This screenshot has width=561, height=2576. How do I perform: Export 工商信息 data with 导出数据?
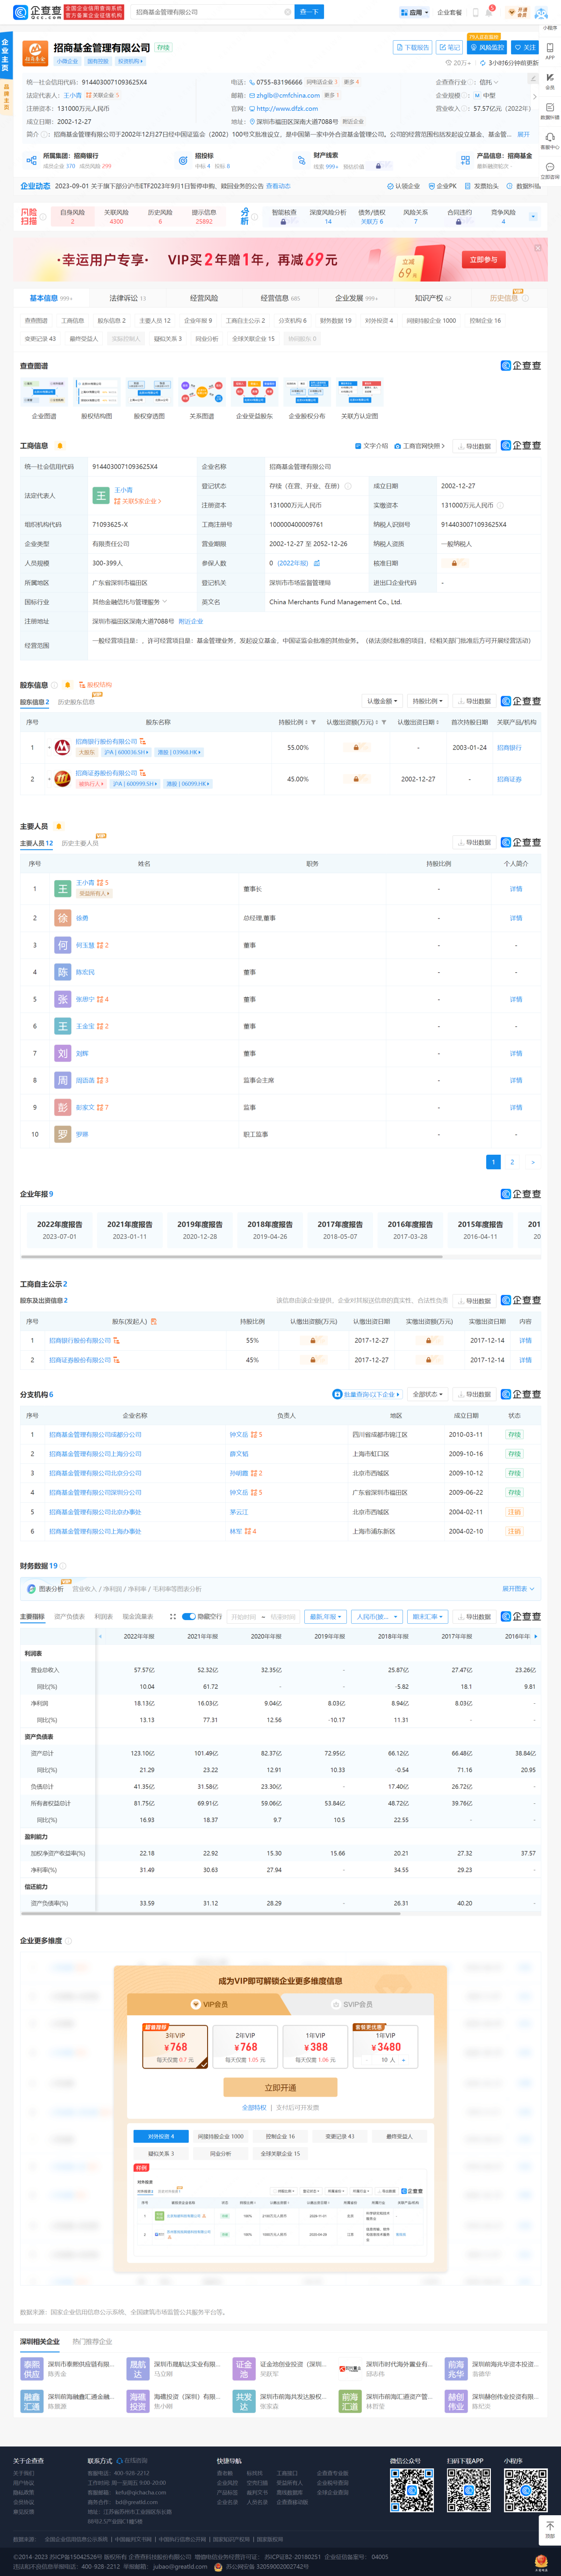pyautogui.click(x=474, y=446)
